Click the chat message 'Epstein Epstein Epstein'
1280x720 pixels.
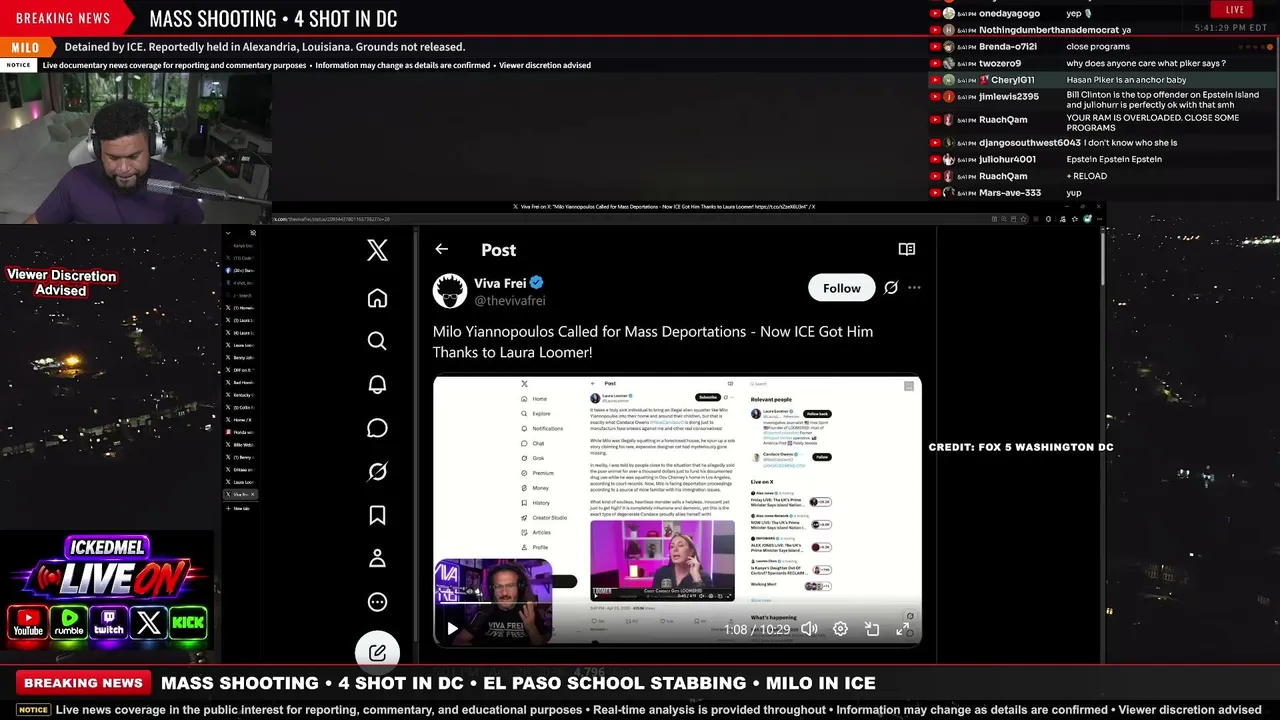(1114, 159)
